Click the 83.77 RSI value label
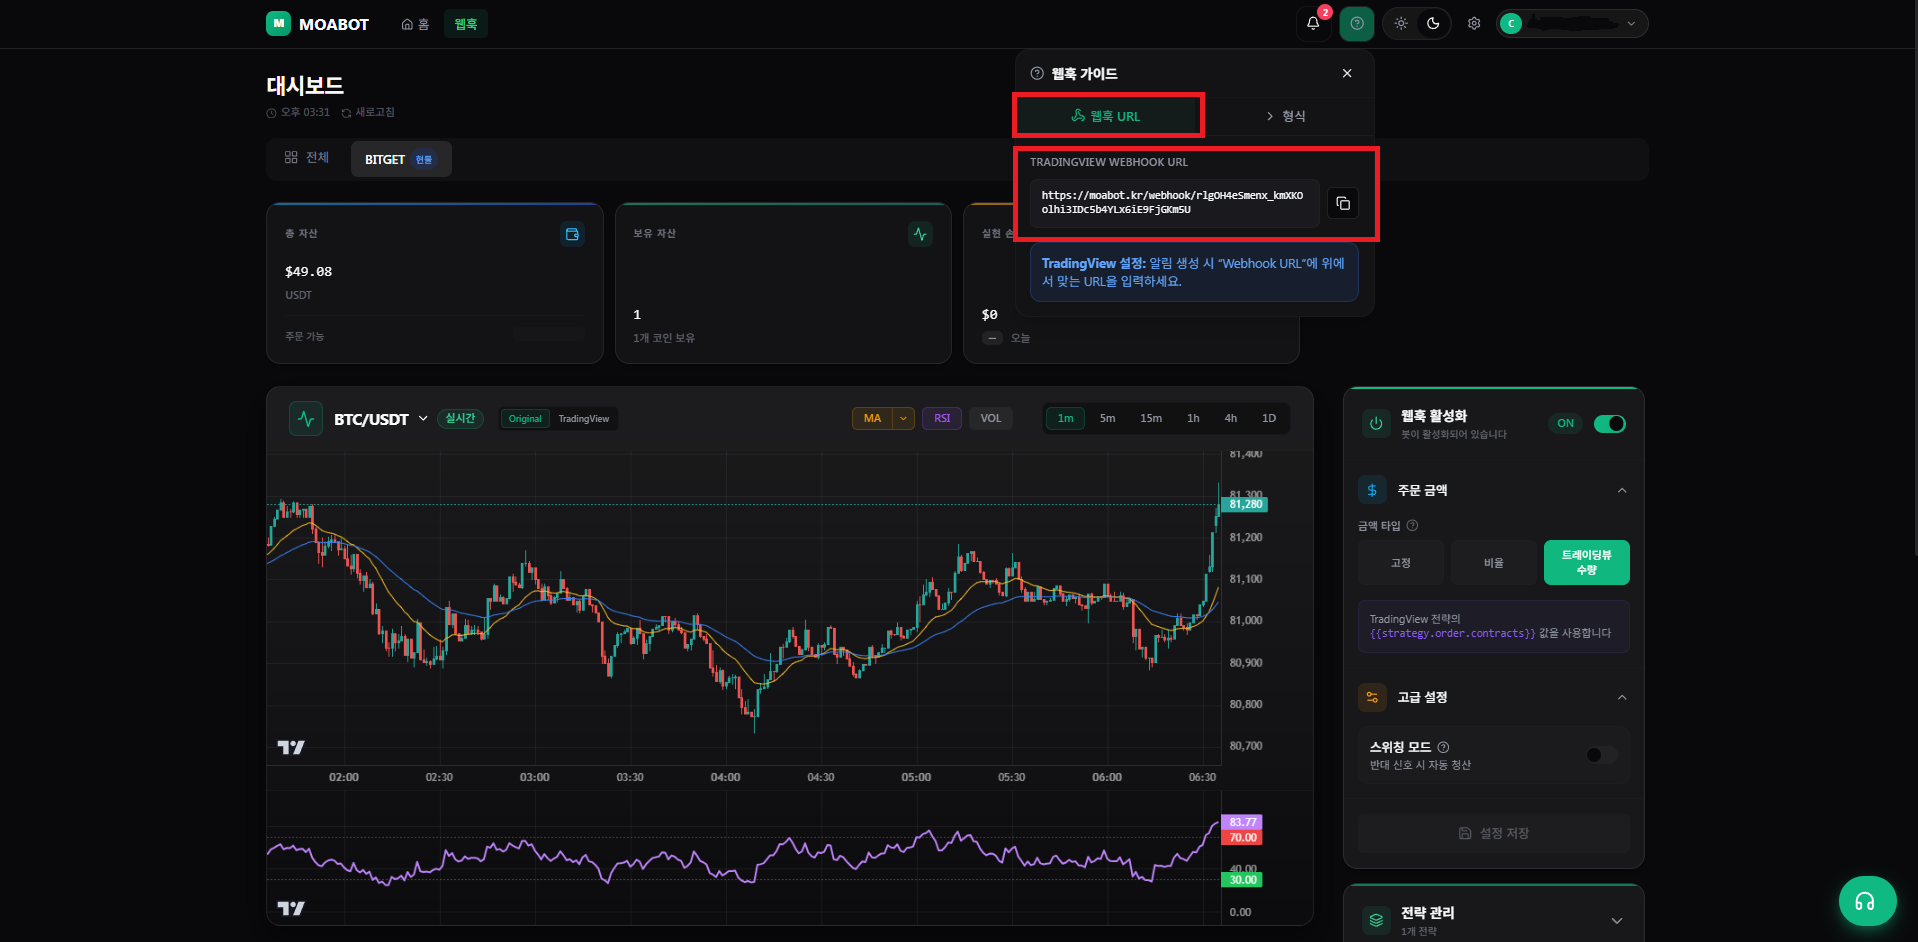Image resolution: width=1918 pixels, height=942 pixels. click(1242, 822)
